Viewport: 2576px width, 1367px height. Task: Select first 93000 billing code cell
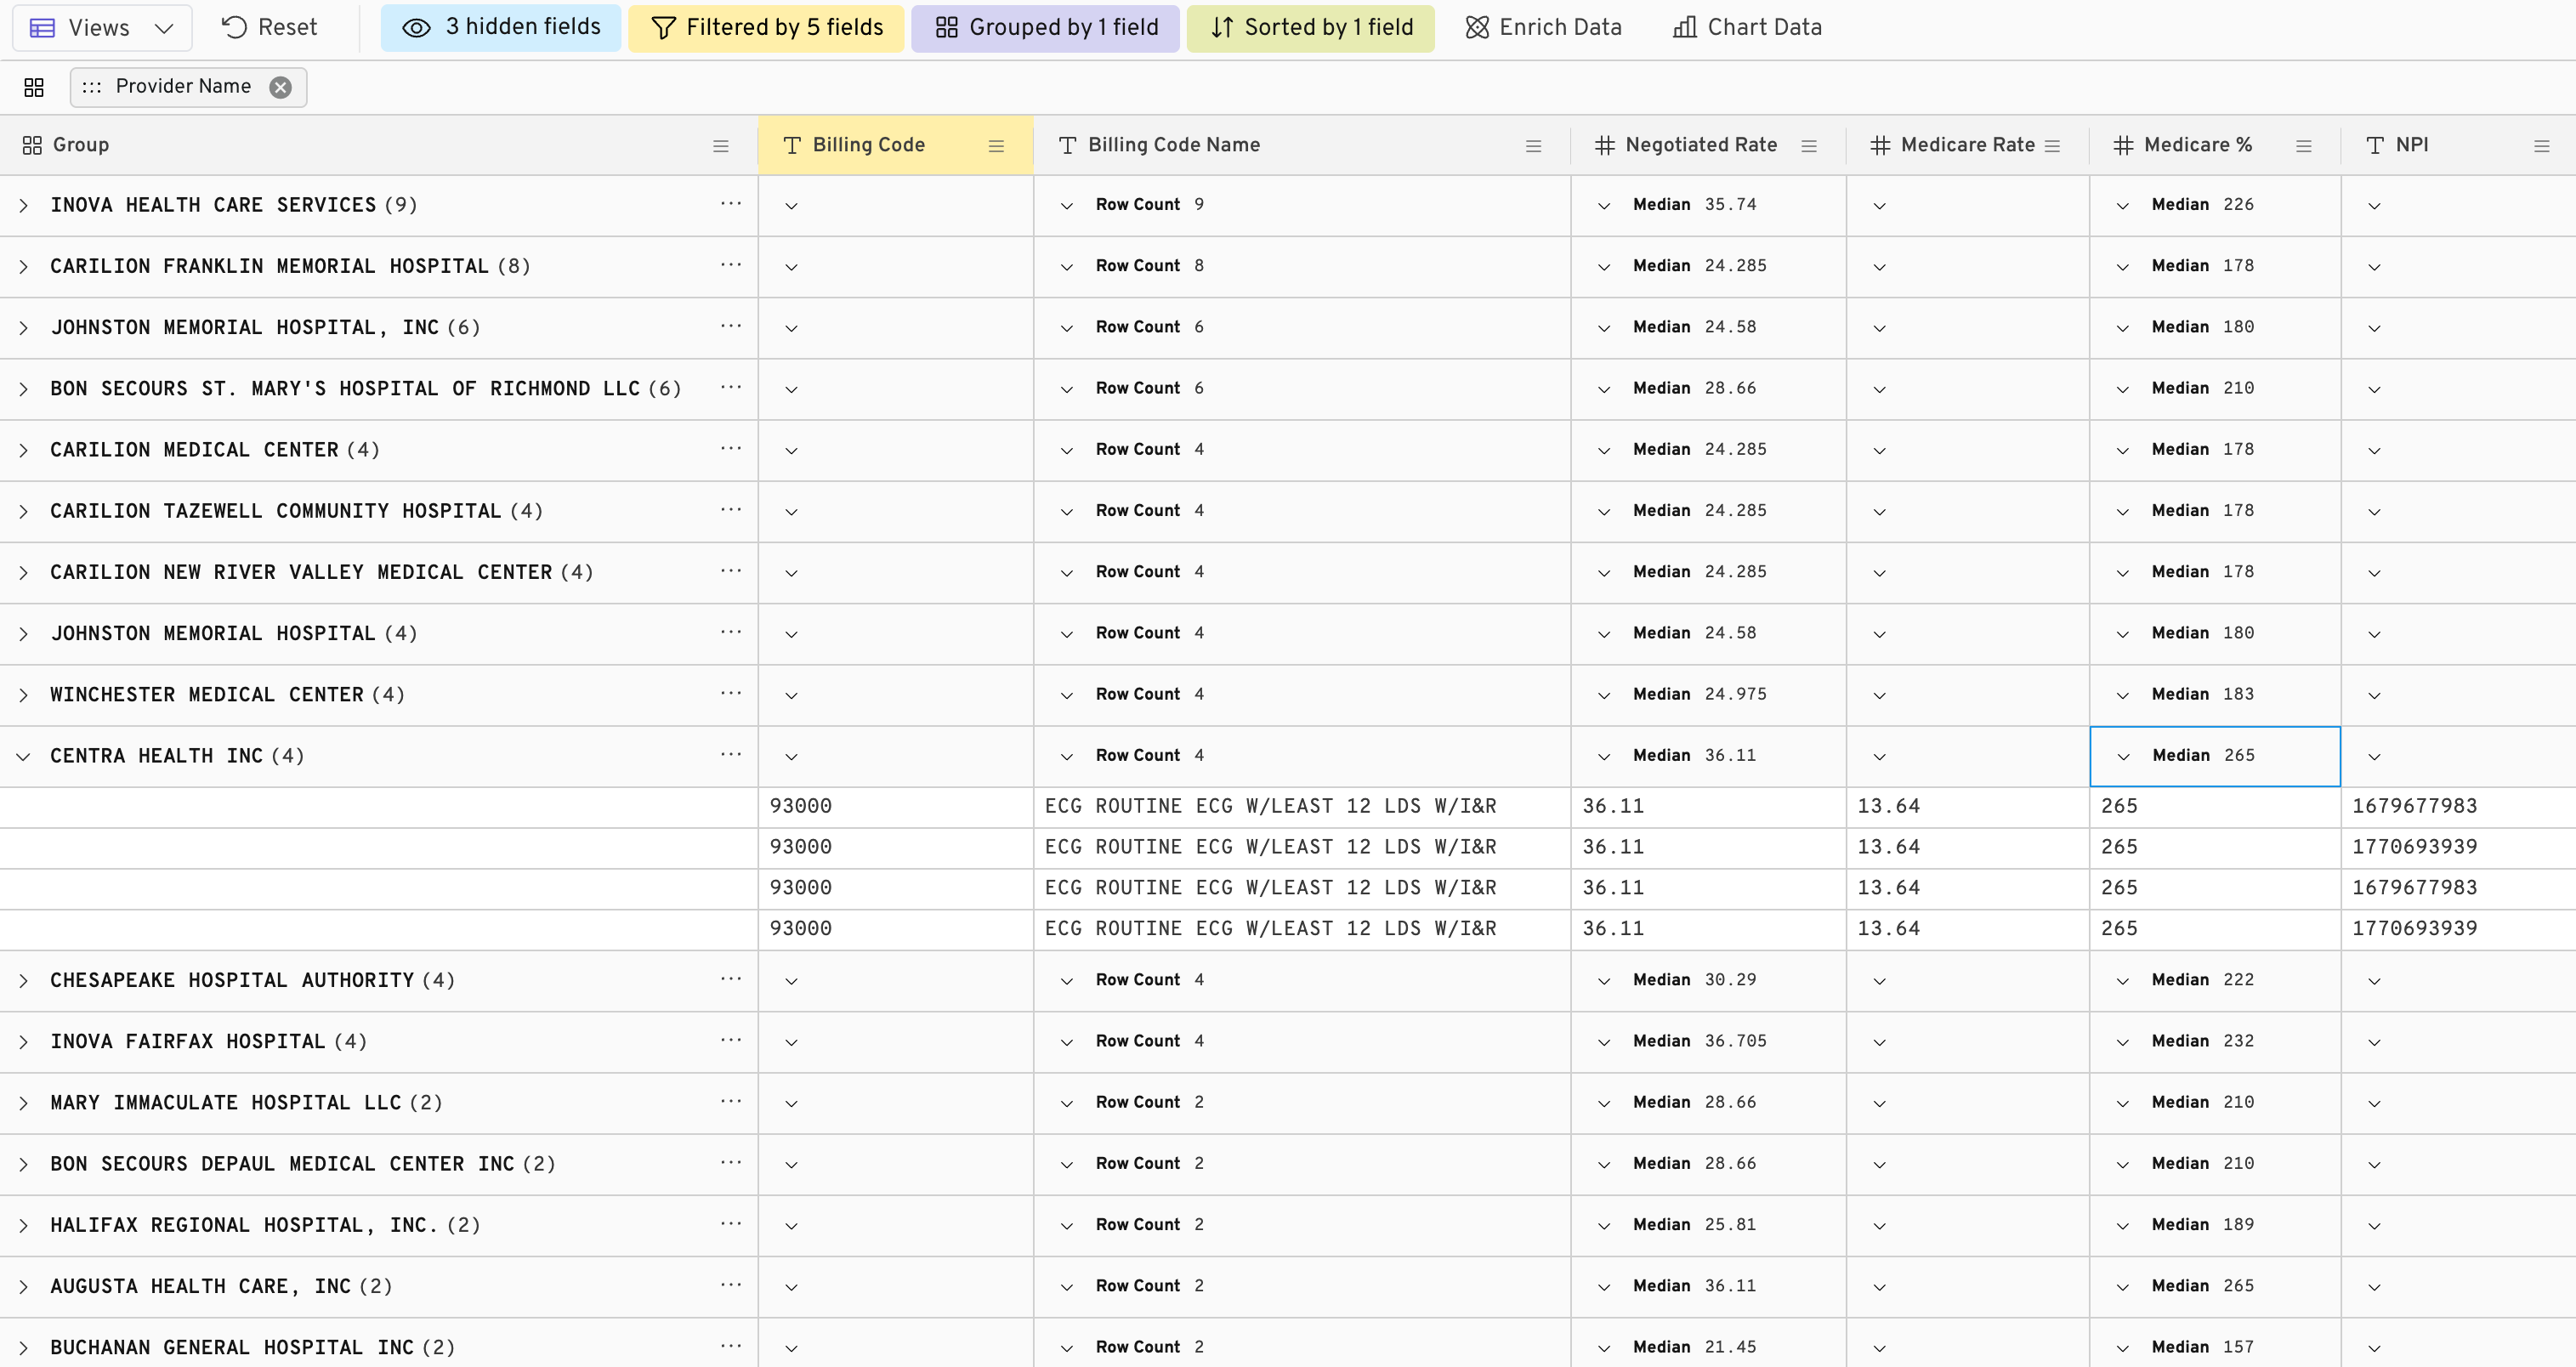tap(895, 807)
